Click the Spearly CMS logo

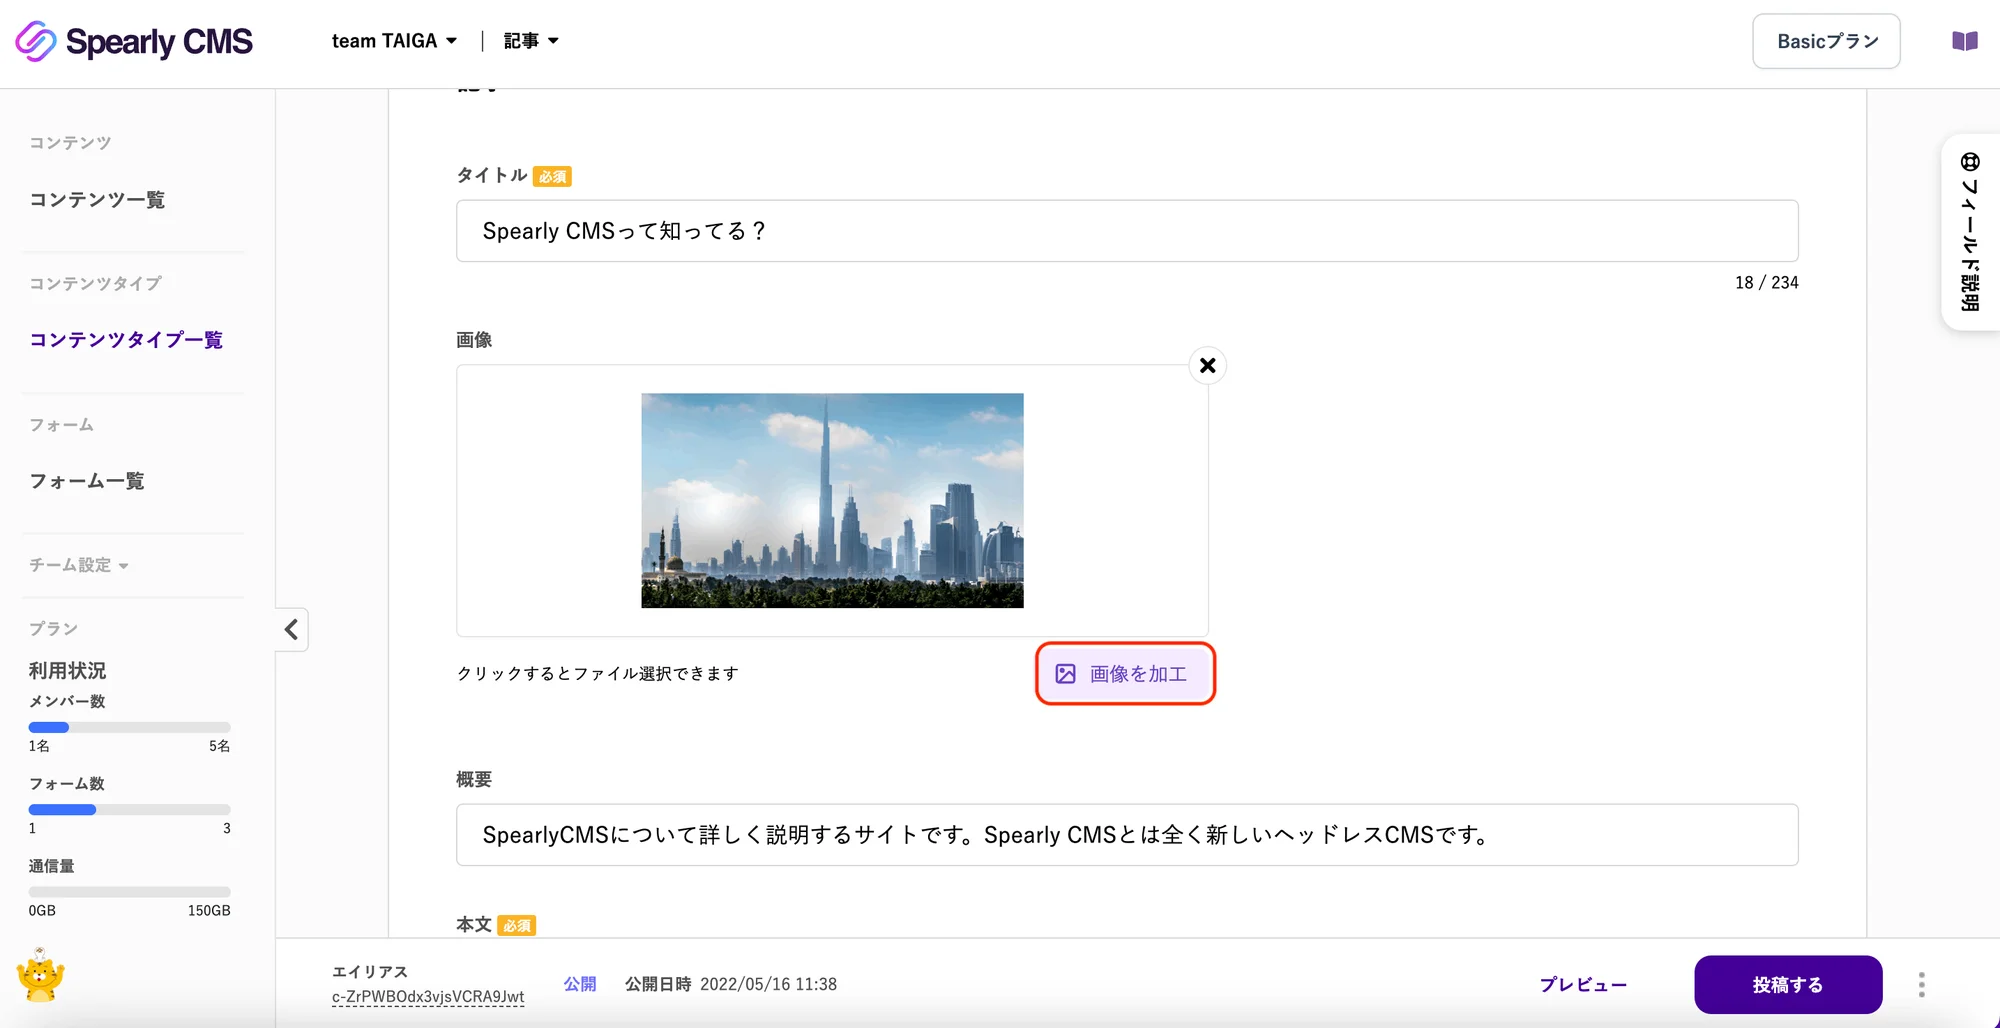tap(134, 41)
